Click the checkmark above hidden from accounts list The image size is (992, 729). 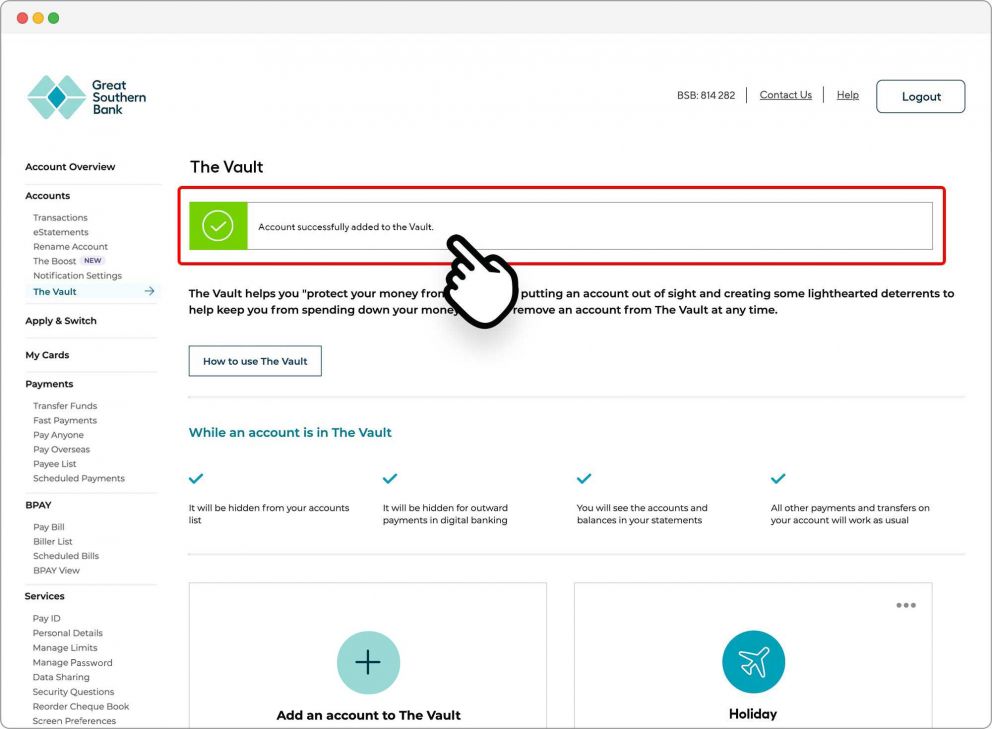click(x=196, y=478)
